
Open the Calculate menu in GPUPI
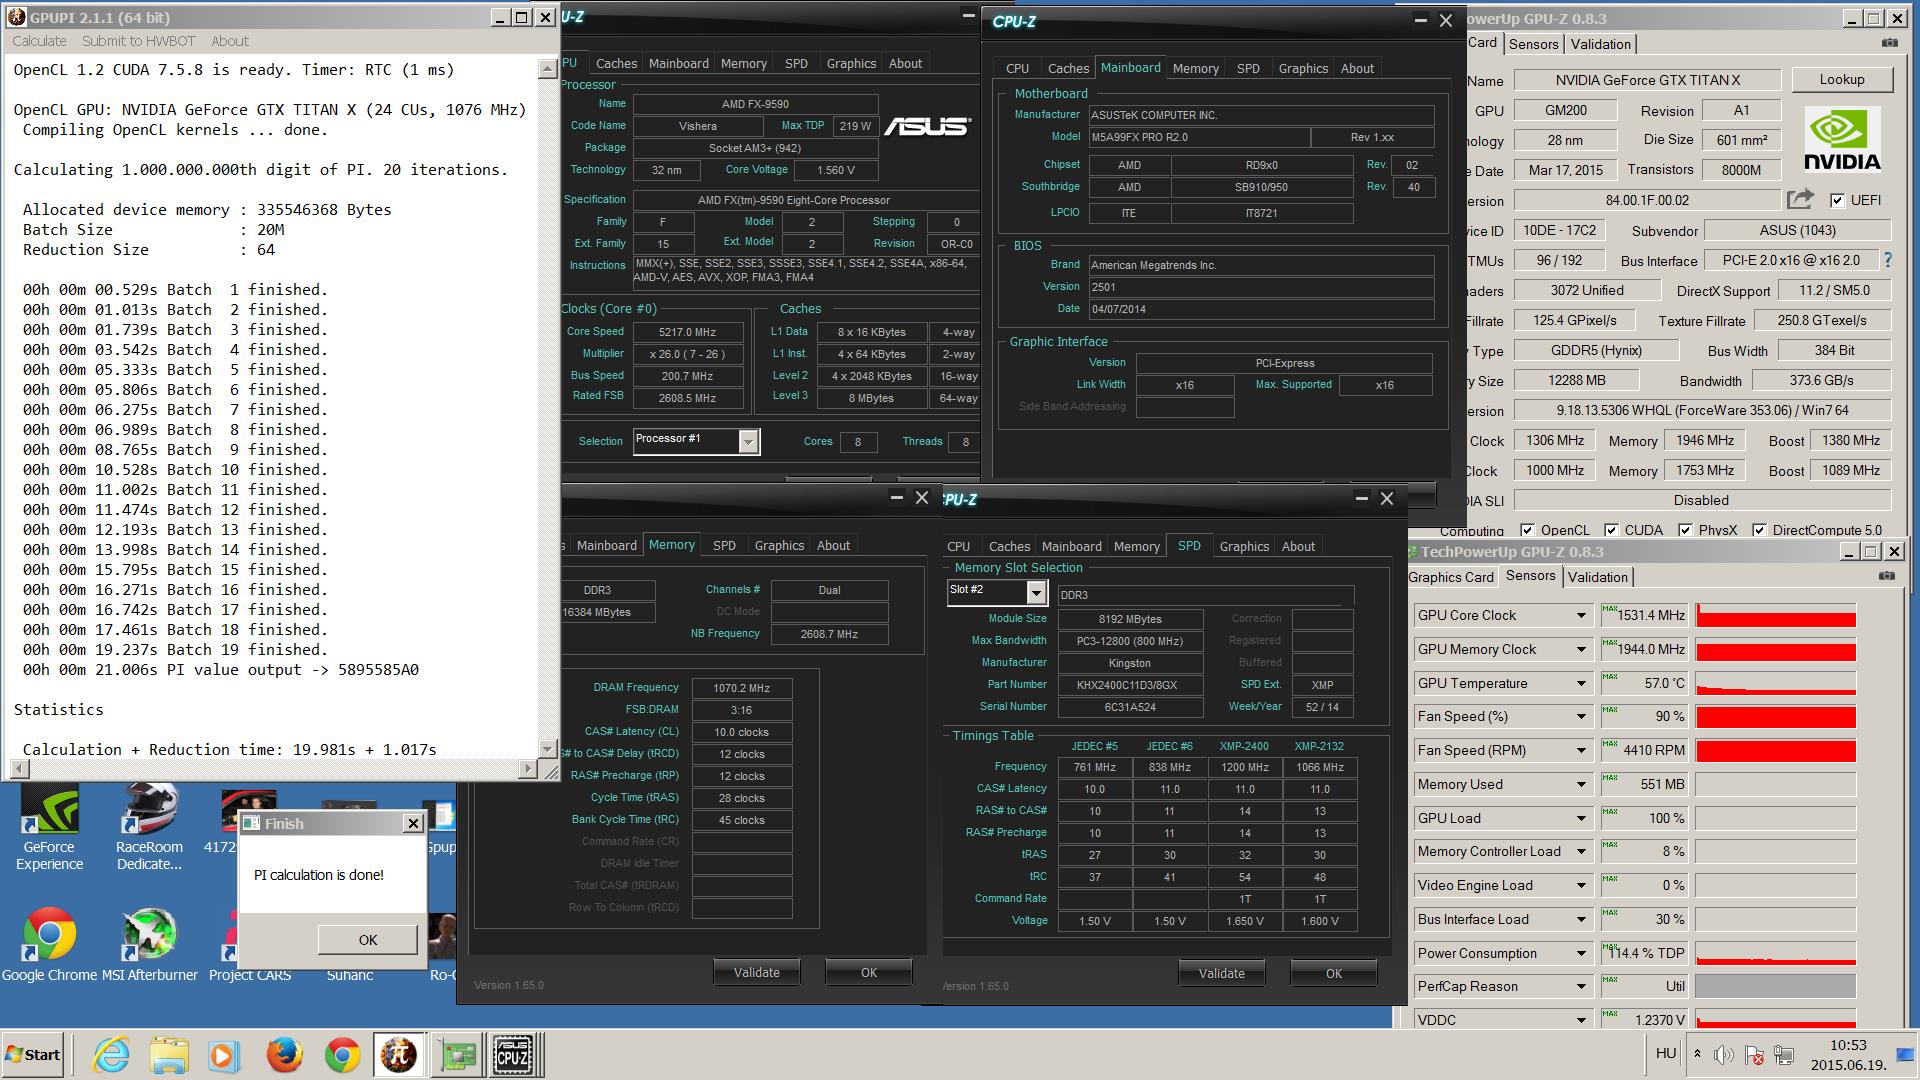point(39,41)
